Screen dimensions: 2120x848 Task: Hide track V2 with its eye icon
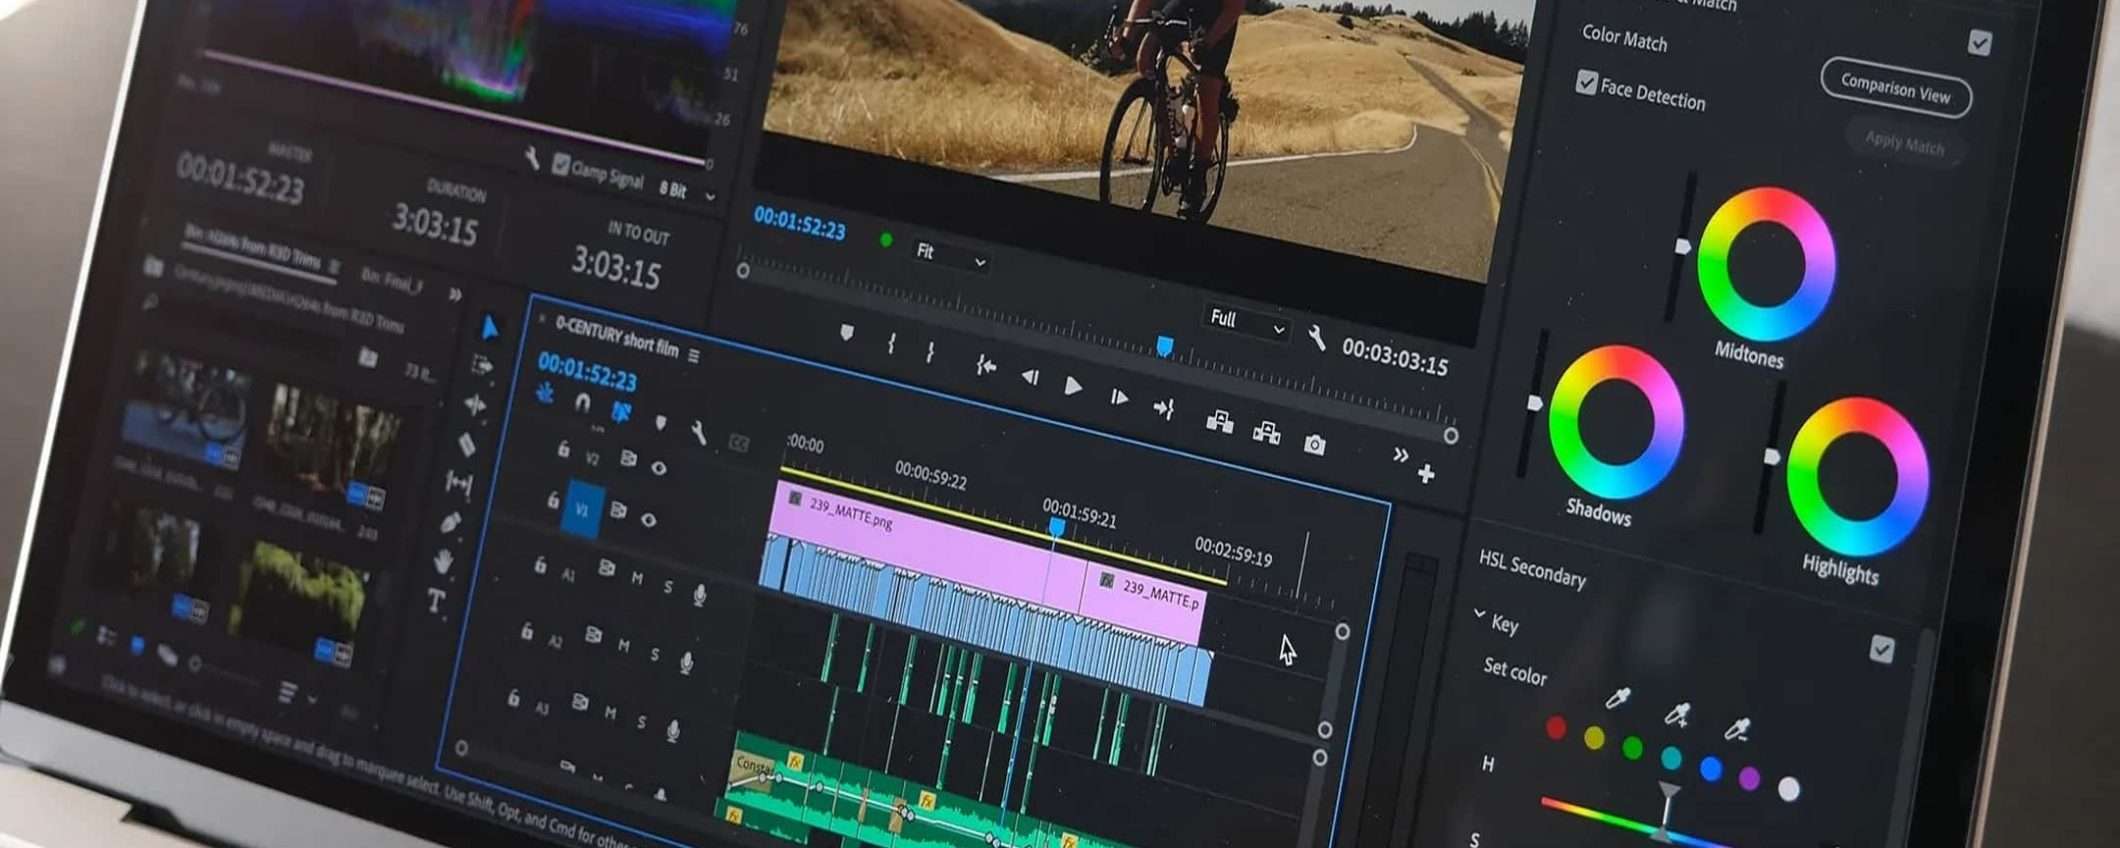pyautogui.click(x=658, y=467)
